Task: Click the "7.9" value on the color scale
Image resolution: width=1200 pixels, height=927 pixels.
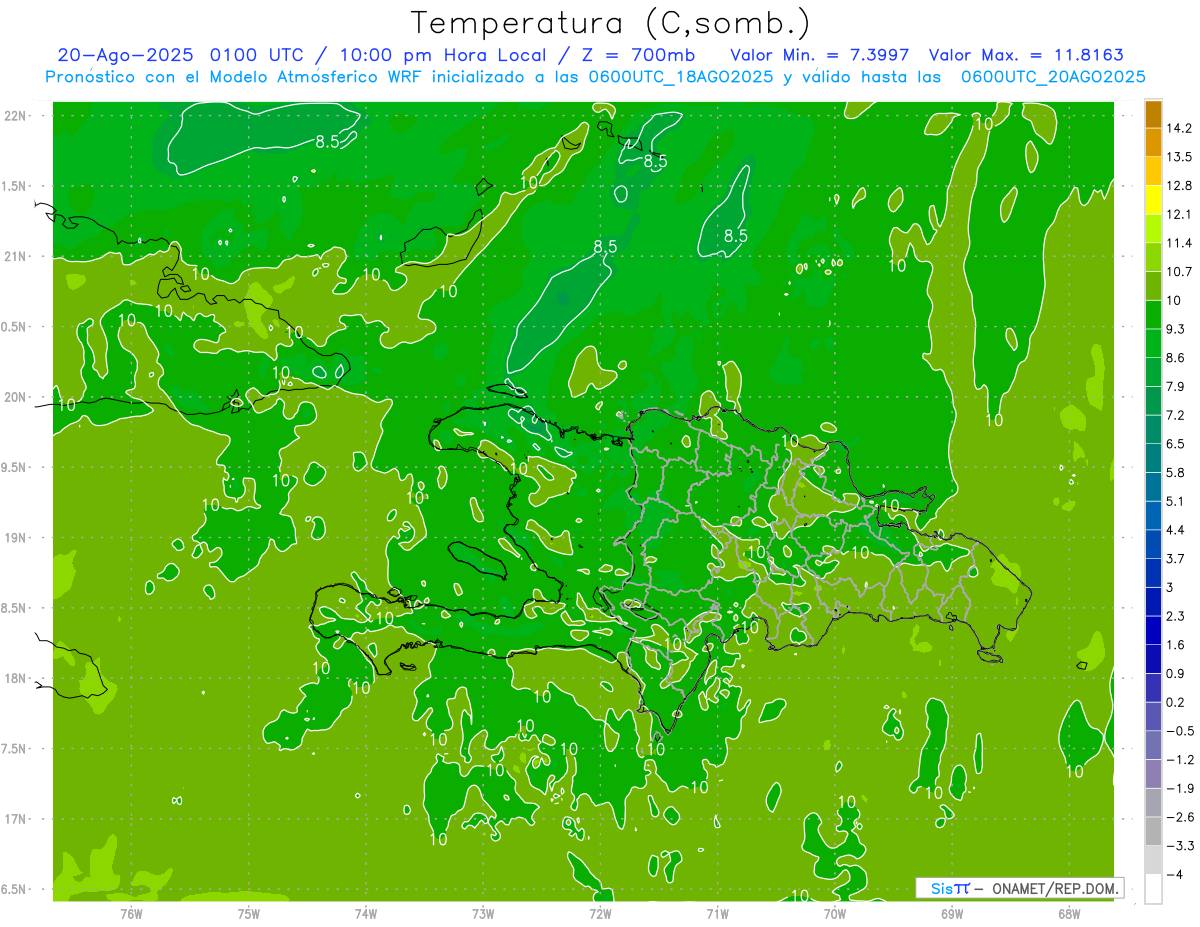Action: [x=1176, y=387]
